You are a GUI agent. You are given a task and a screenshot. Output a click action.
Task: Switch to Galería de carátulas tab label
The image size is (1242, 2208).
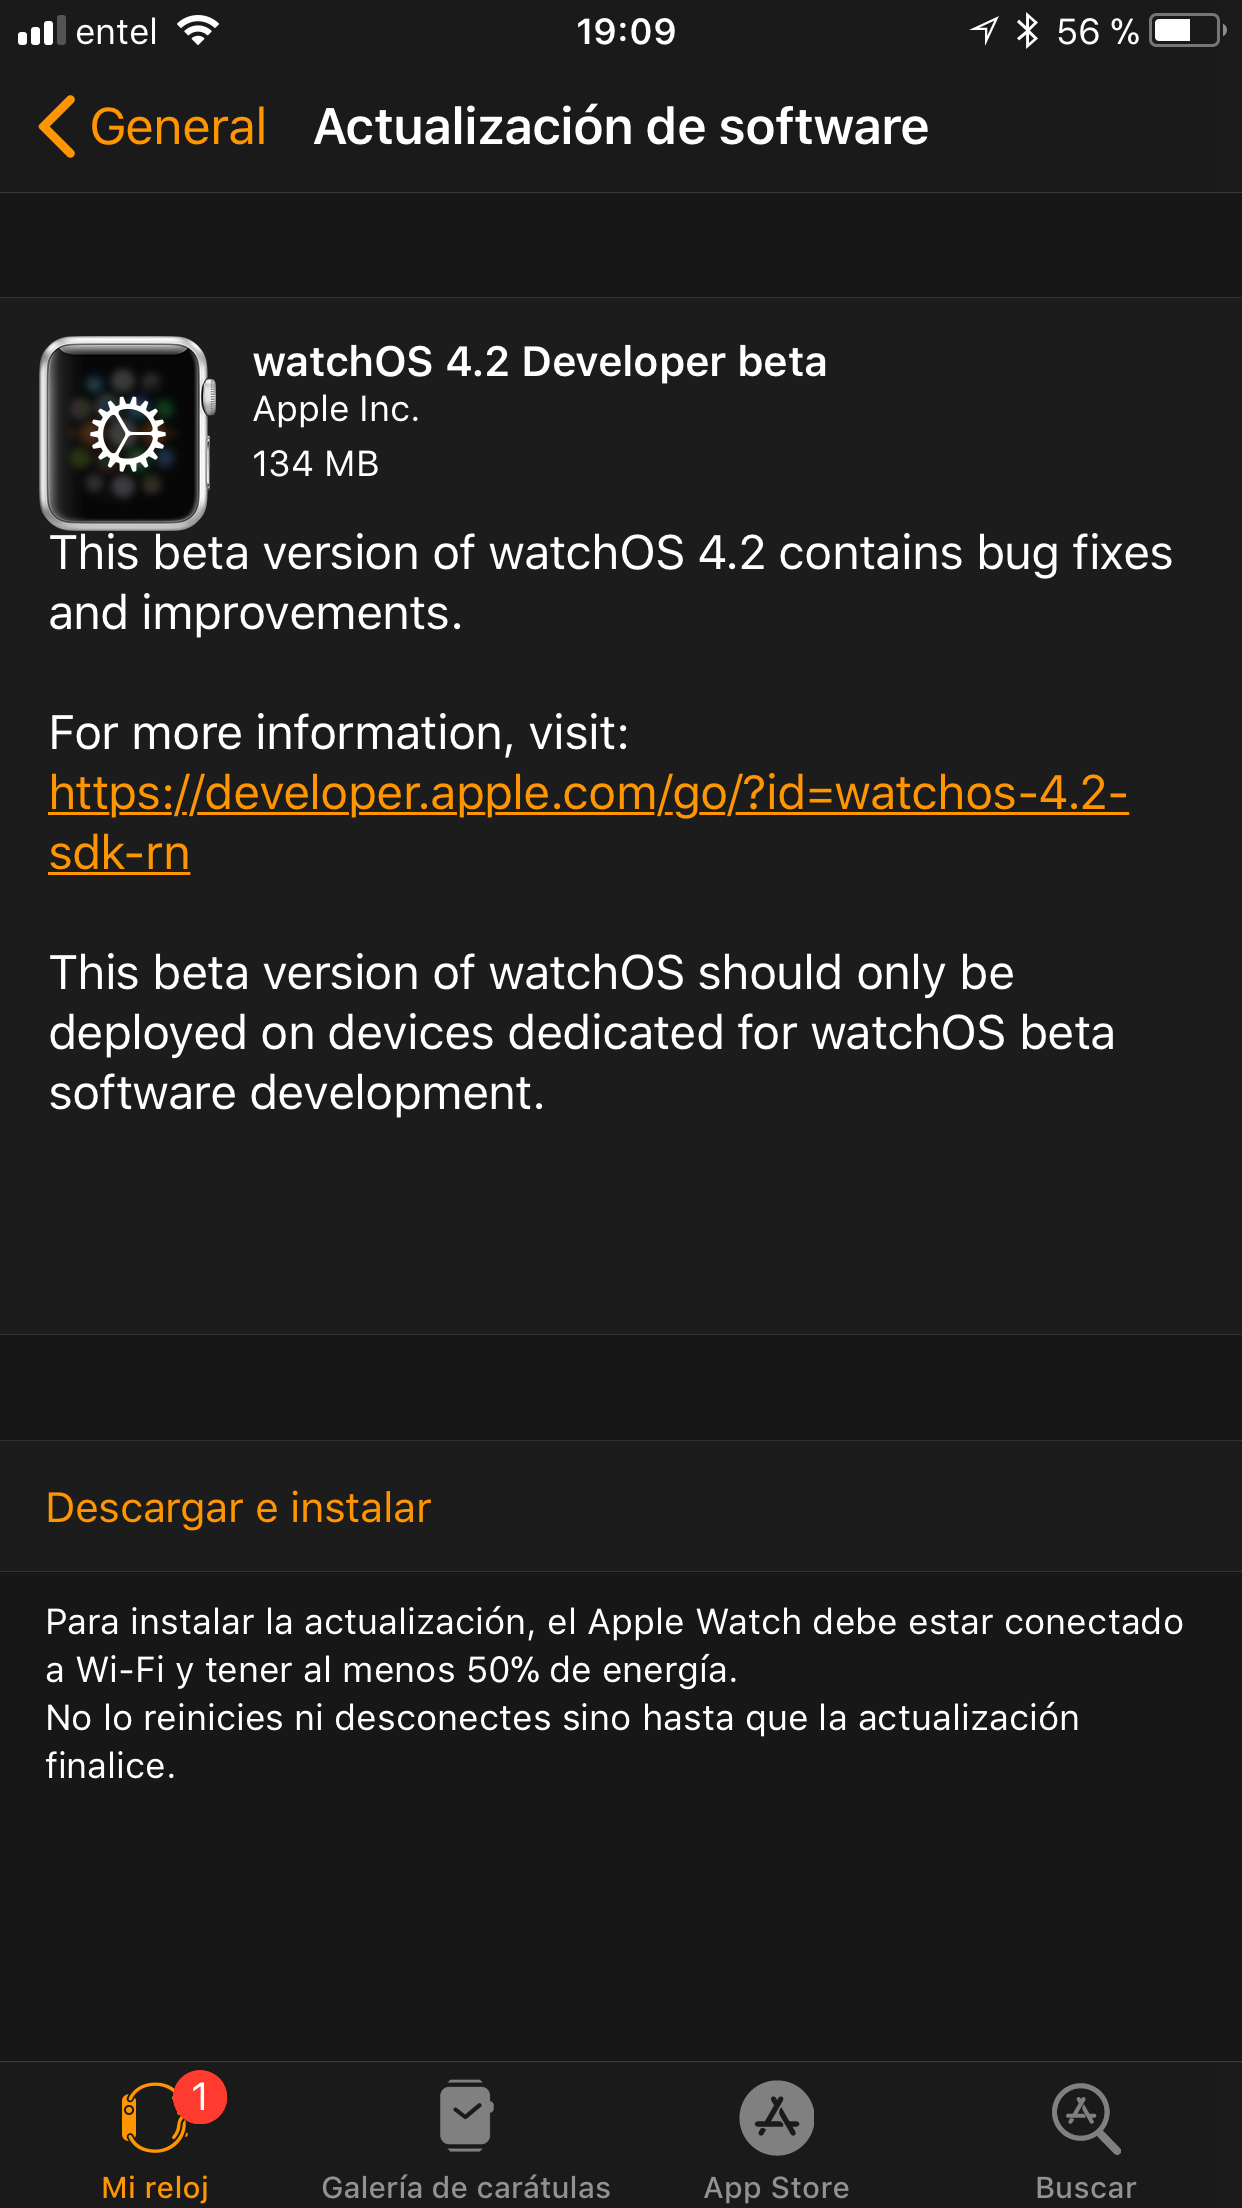466,2187
